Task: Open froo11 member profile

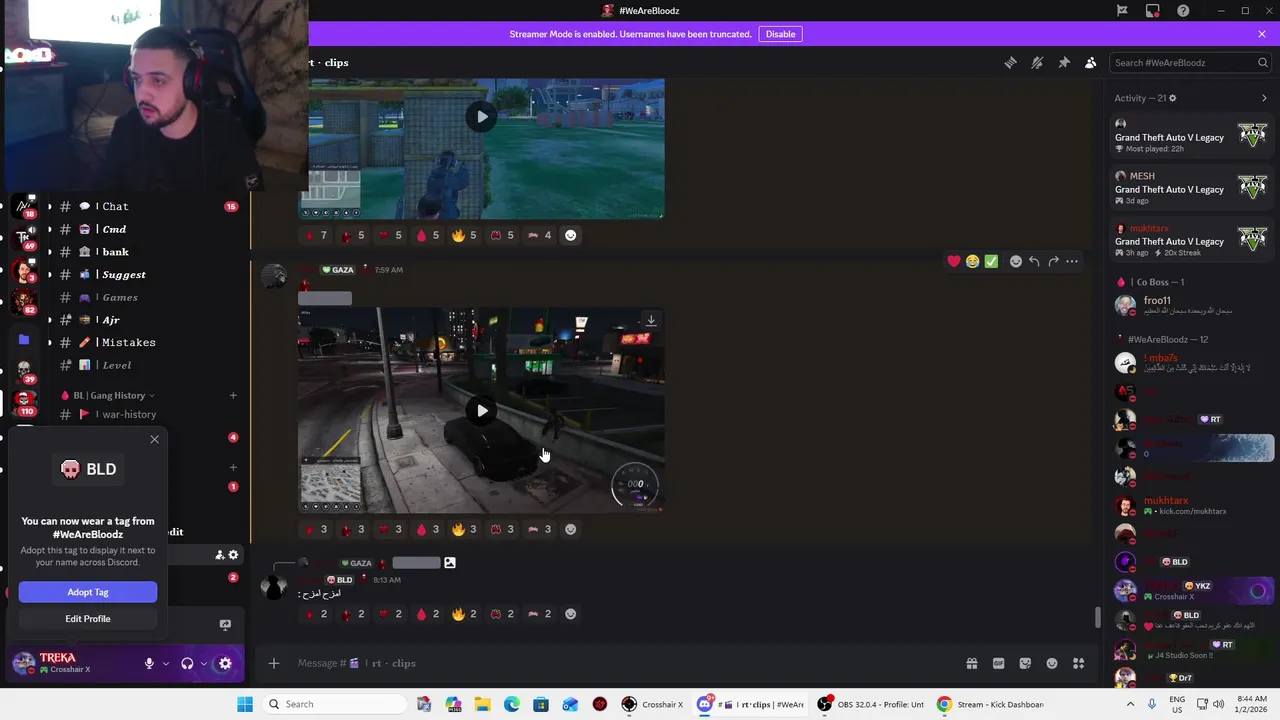Action: [1192, 305]
